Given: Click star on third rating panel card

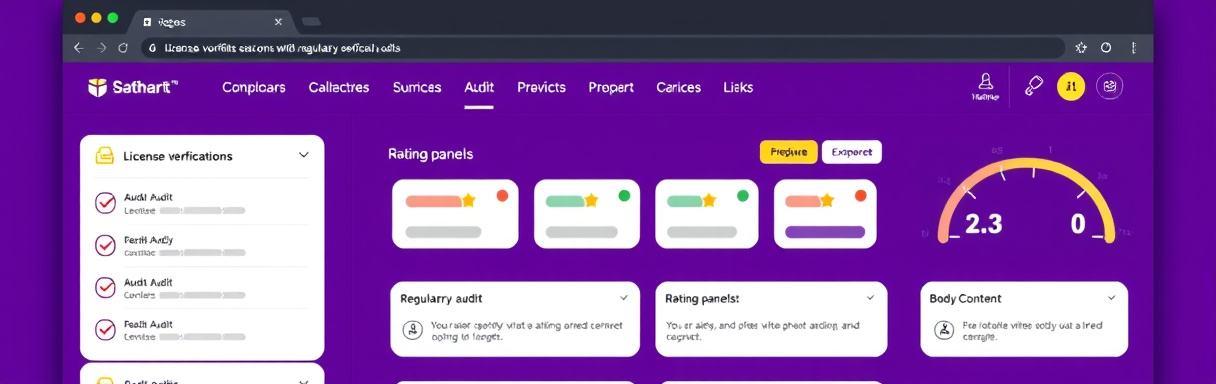Looking at the screenshot, I should pos(709,200).
